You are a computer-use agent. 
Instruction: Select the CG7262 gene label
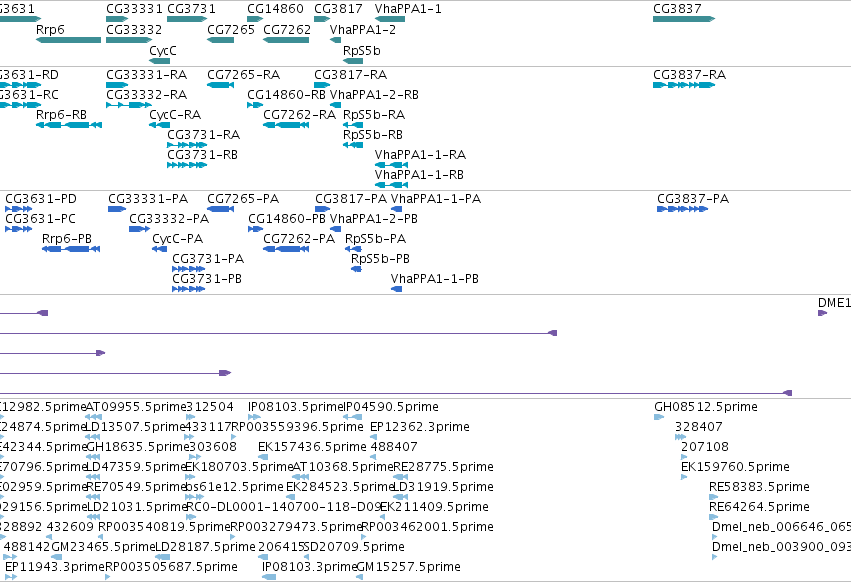pos(287,30)
